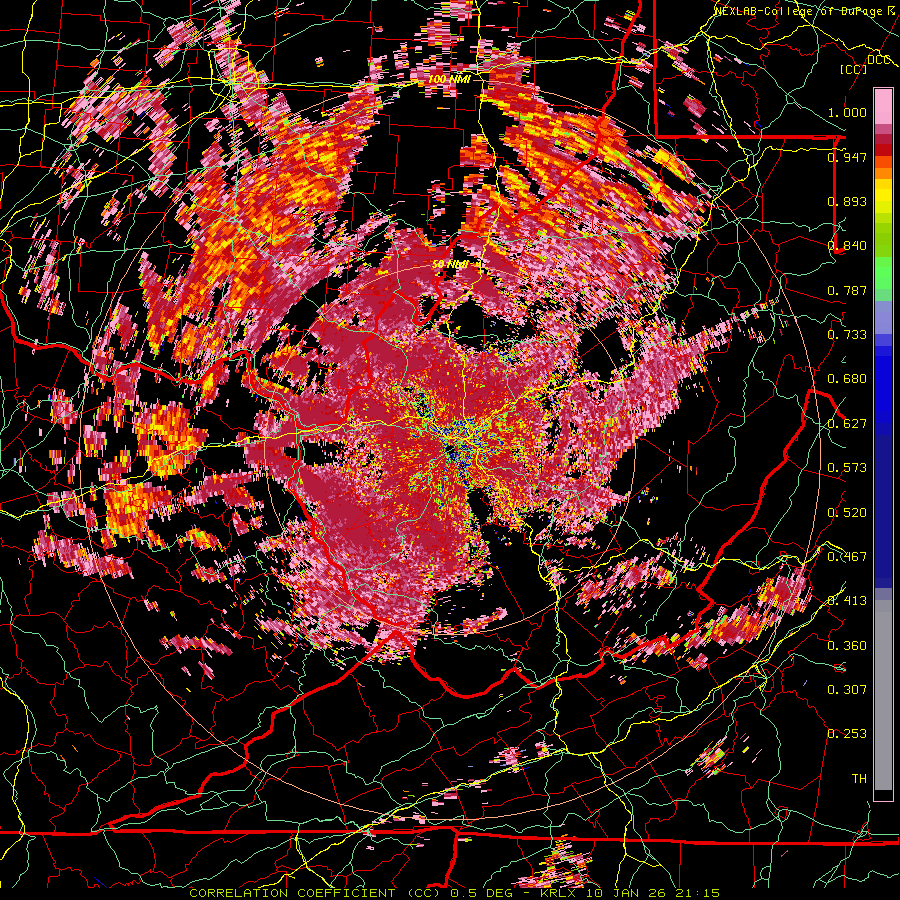
Task: Click the 0.413 legend value
Action: [847, 601]
